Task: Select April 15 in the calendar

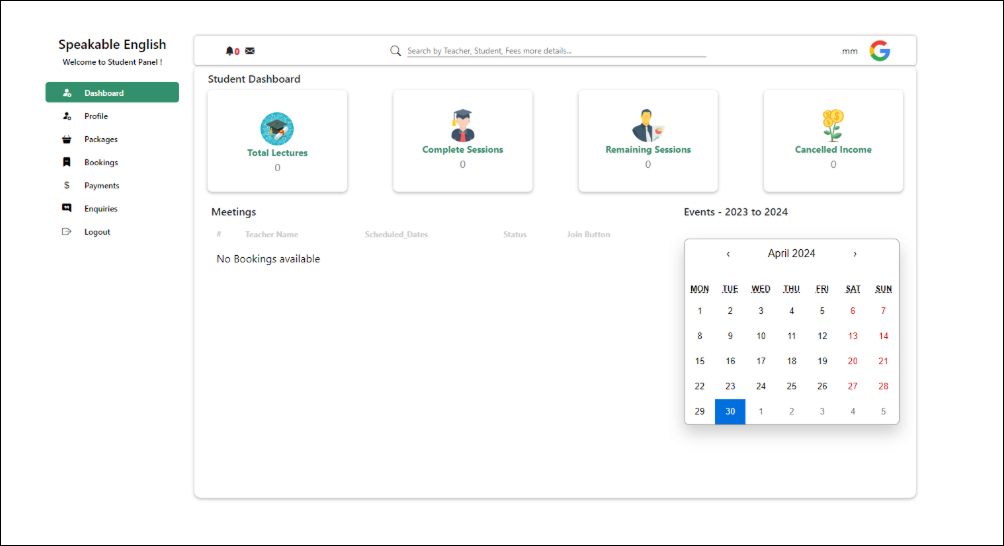Action: (699, 361)
